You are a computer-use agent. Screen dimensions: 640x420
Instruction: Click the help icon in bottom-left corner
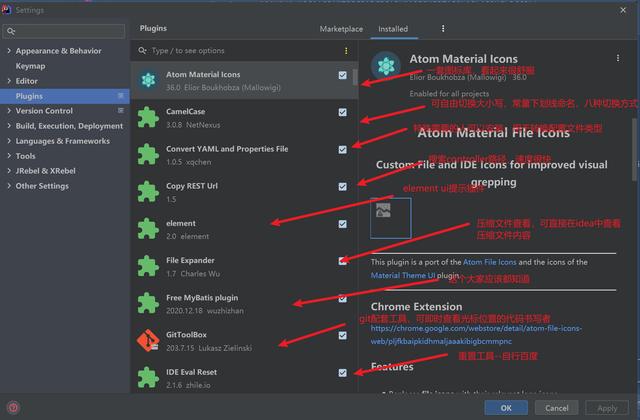(x=13, y=407)
